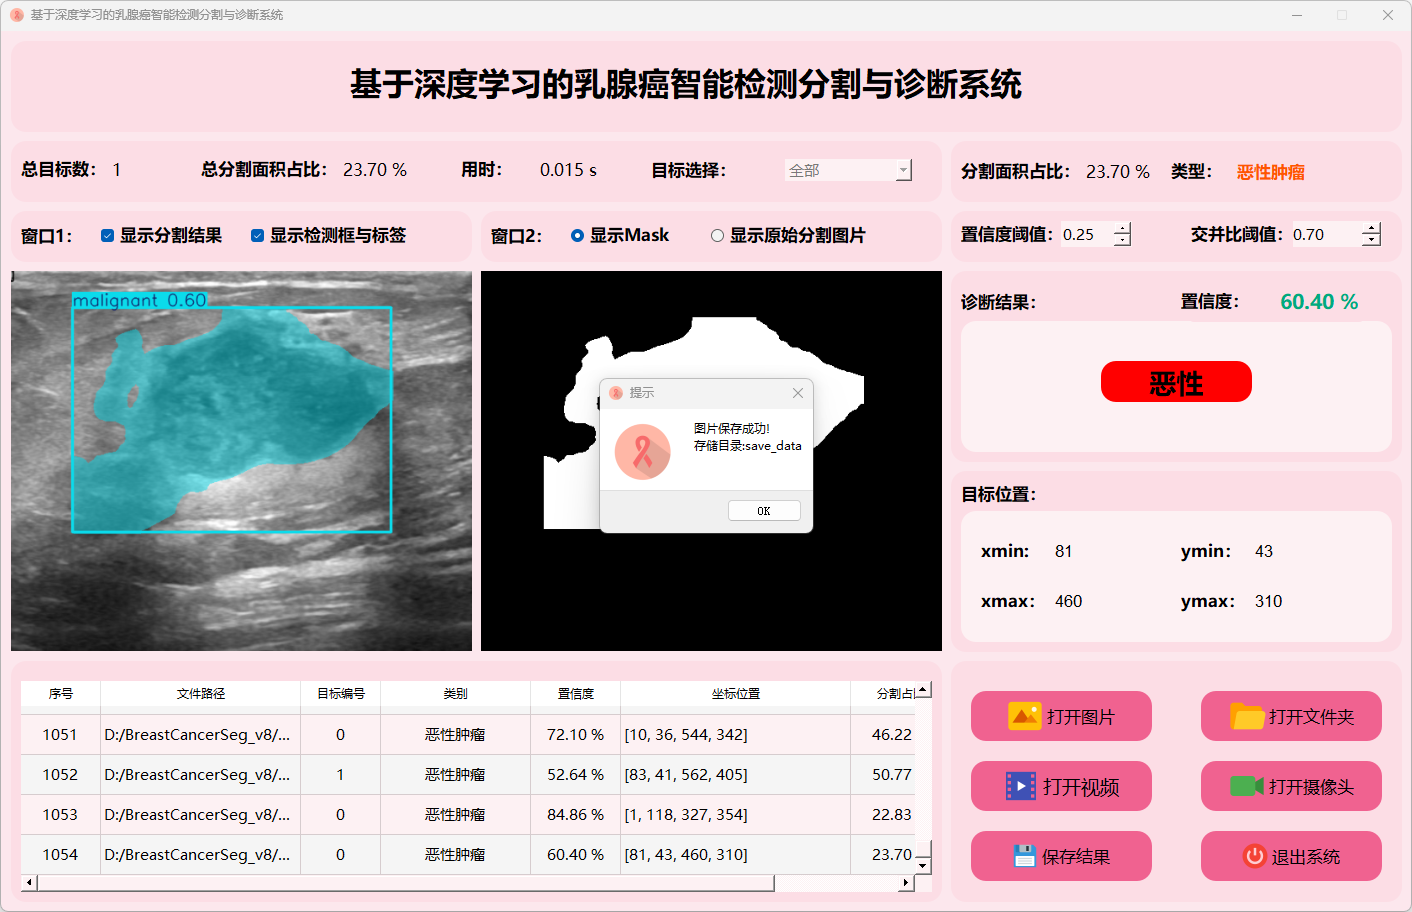Screen dimensions: 1412x912
Task: Click the ultrasound segmentation image in 窗口1
Action: (241, 461)
